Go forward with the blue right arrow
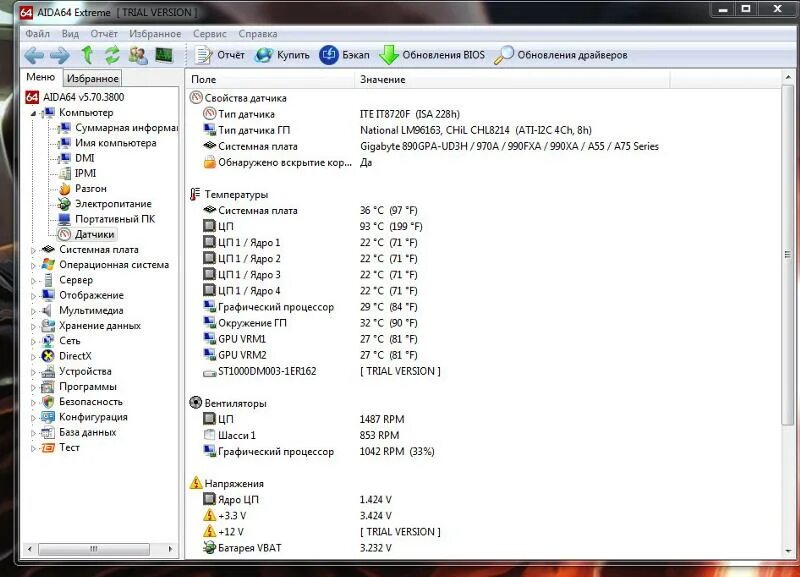The height and width of the screenshot is (577, 800). (60, 55)
